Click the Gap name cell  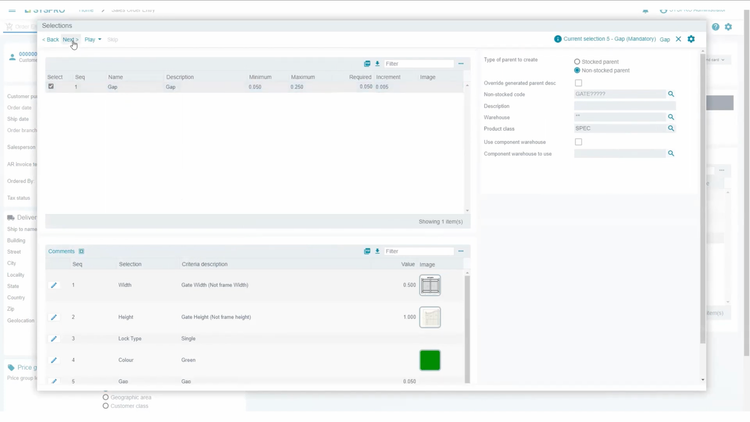(112, 87)
